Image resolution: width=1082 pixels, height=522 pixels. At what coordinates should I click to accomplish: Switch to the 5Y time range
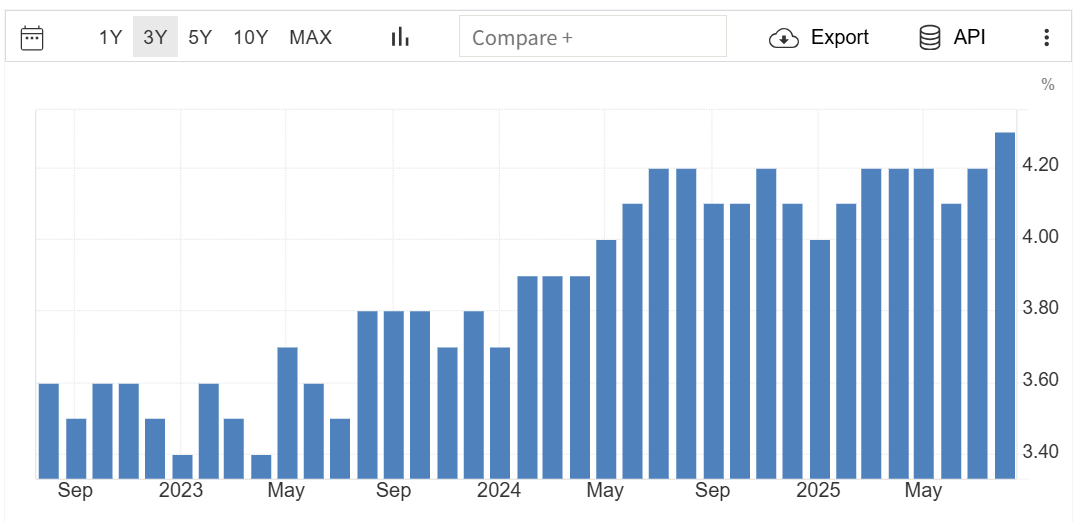(200, 38)
